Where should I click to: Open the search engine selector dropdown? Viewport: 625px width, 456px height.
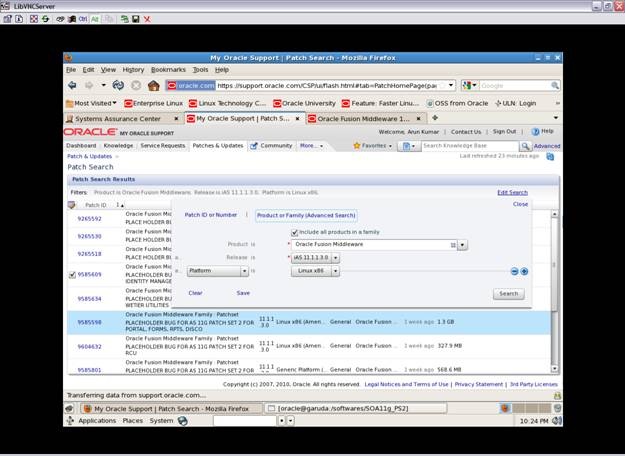[x=470, y=85]
